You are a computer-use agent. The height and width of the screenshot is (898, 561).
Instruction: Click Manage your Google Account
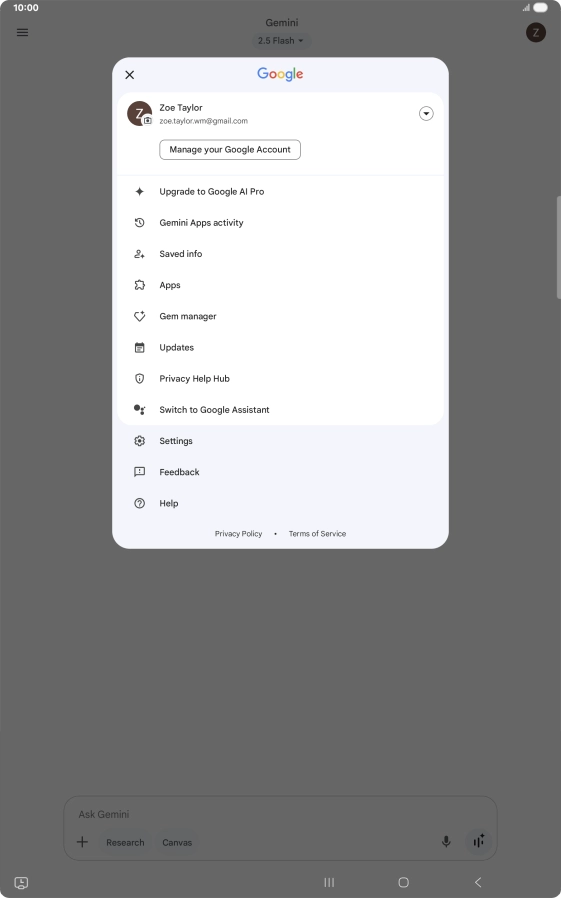(230, 149)
